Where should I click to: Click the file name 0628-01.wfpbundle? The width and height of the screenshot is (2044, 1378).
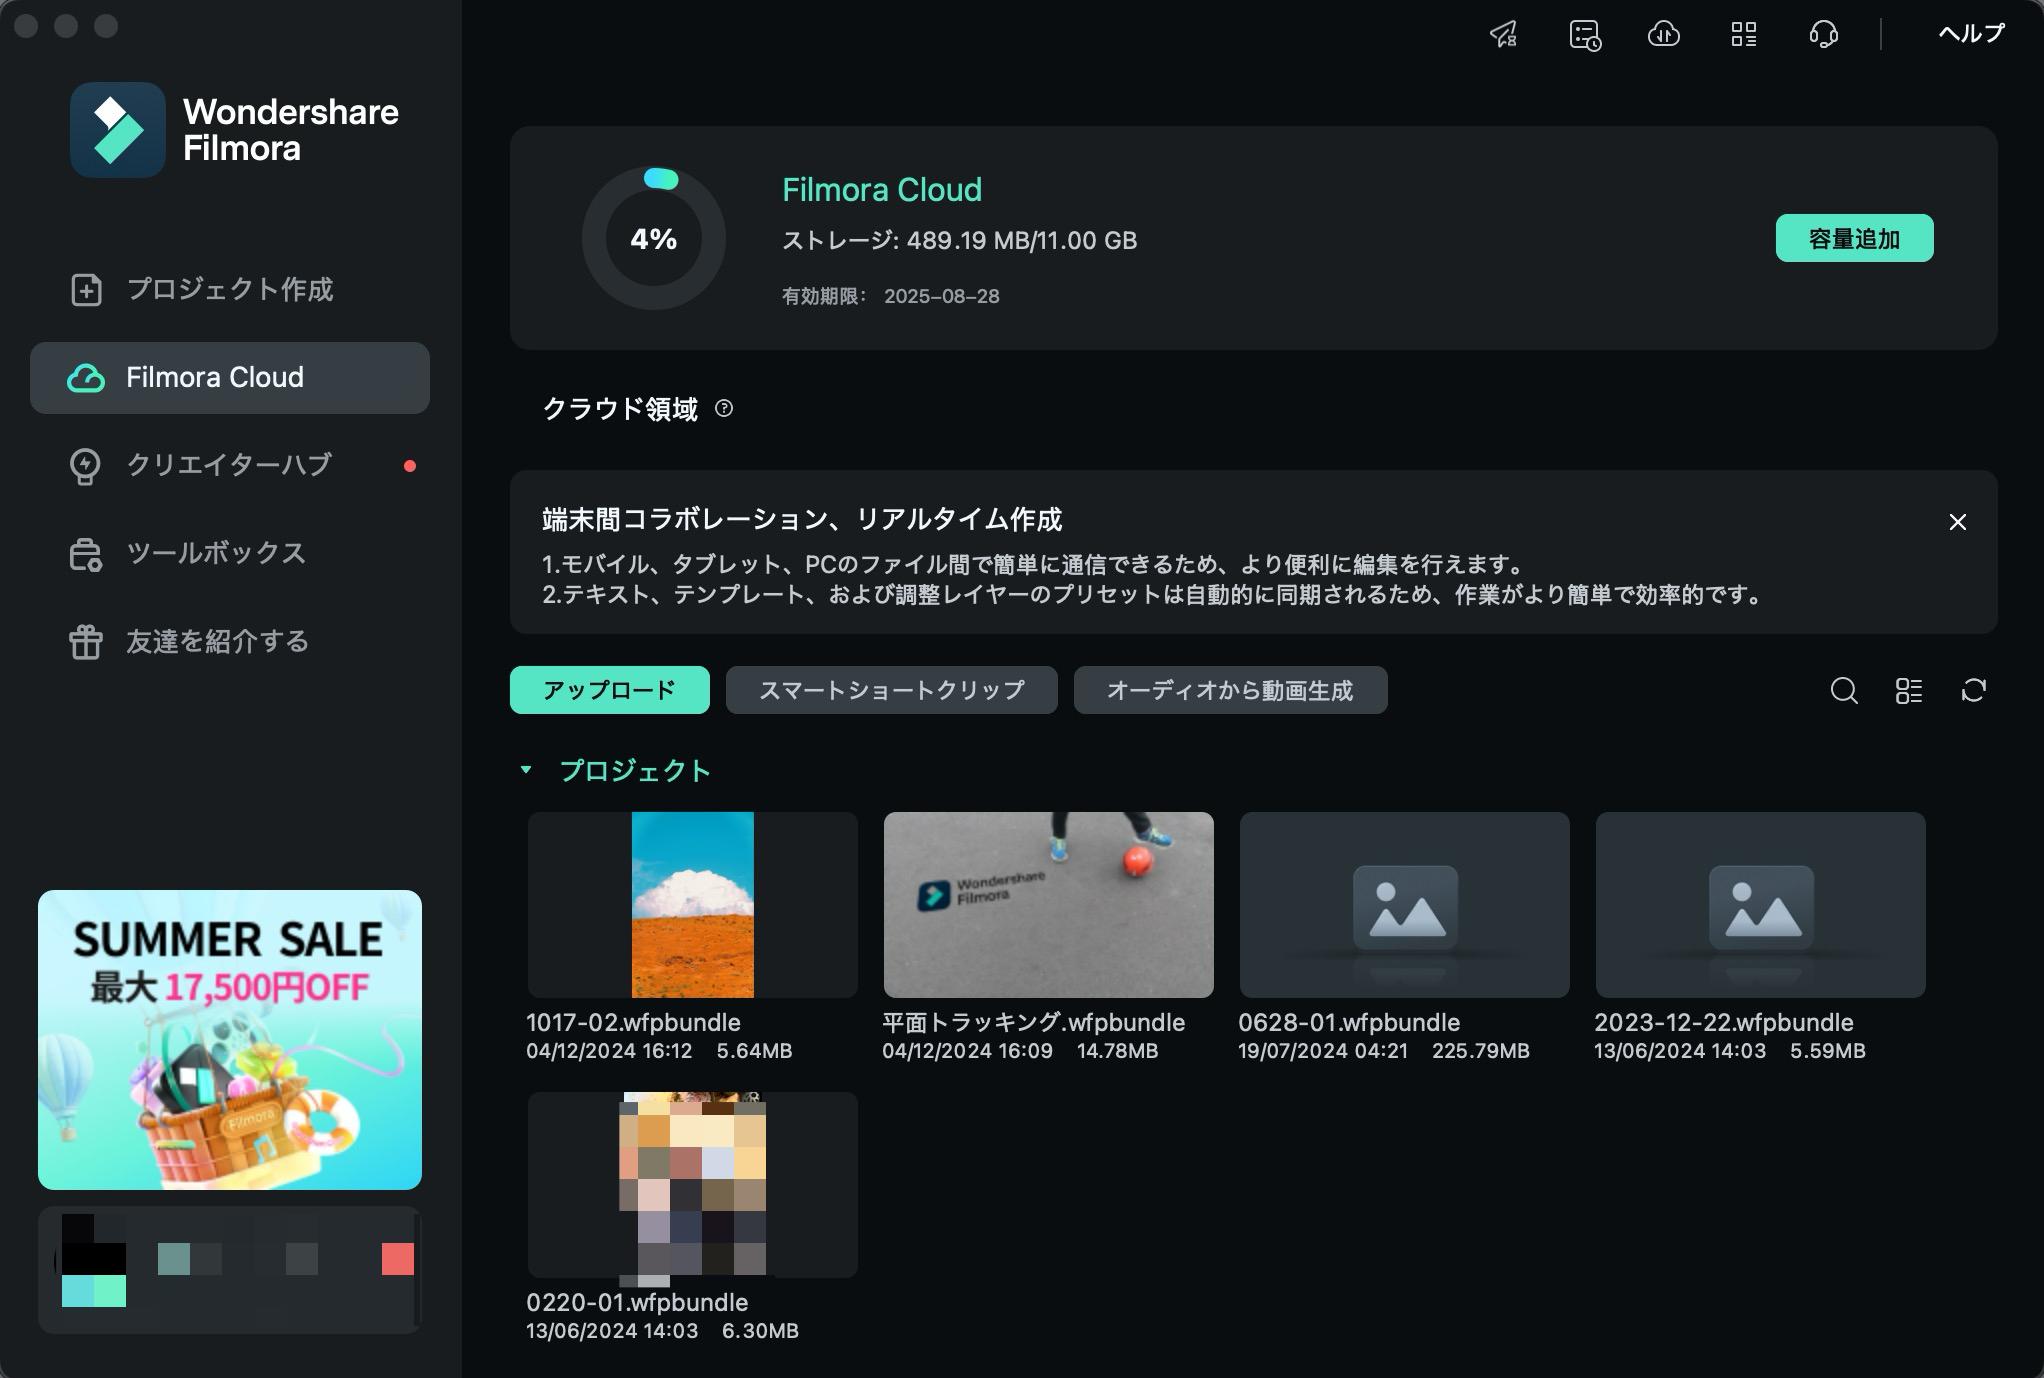point(1349,1023)
